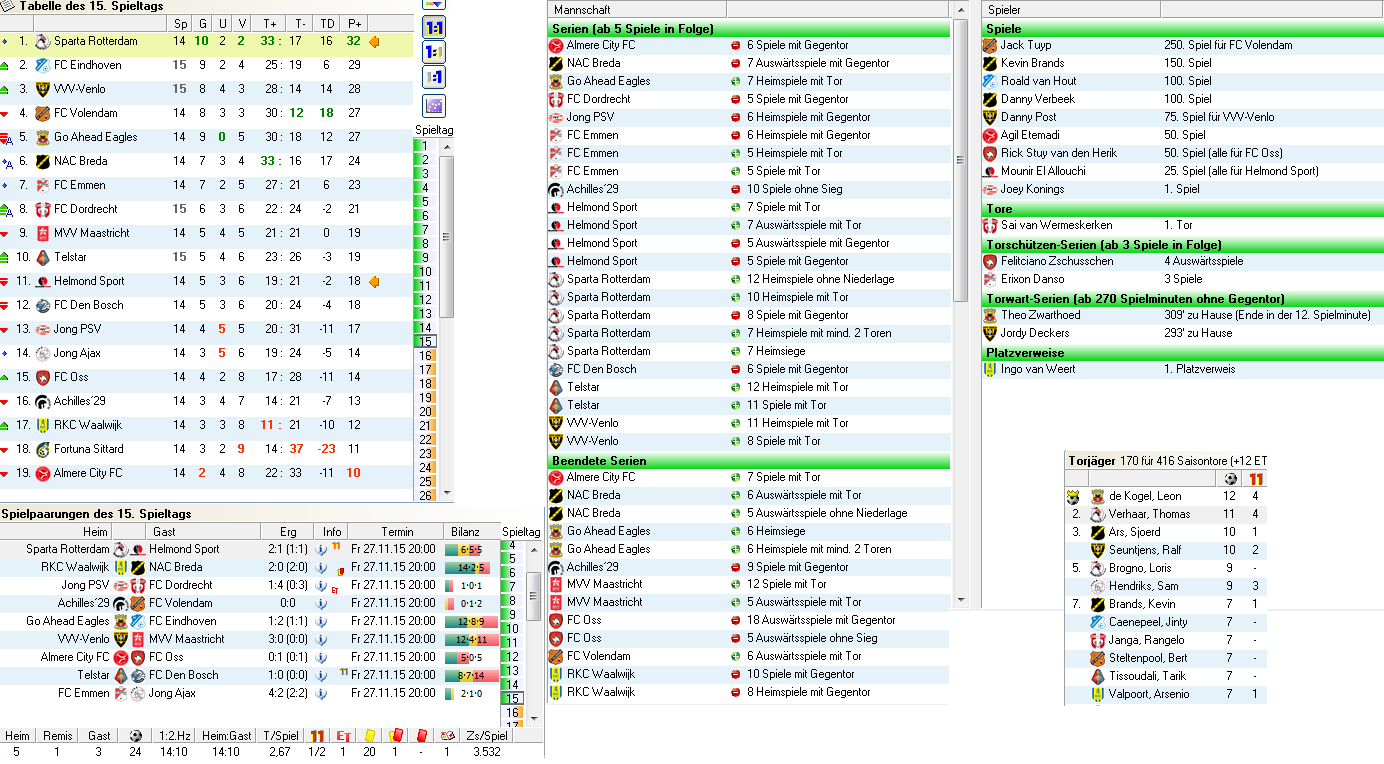Open info icon for Achilles'29 vs FC Volendam
The height and width of the screenshot is (764, 1384).
[x=320, y=603]
